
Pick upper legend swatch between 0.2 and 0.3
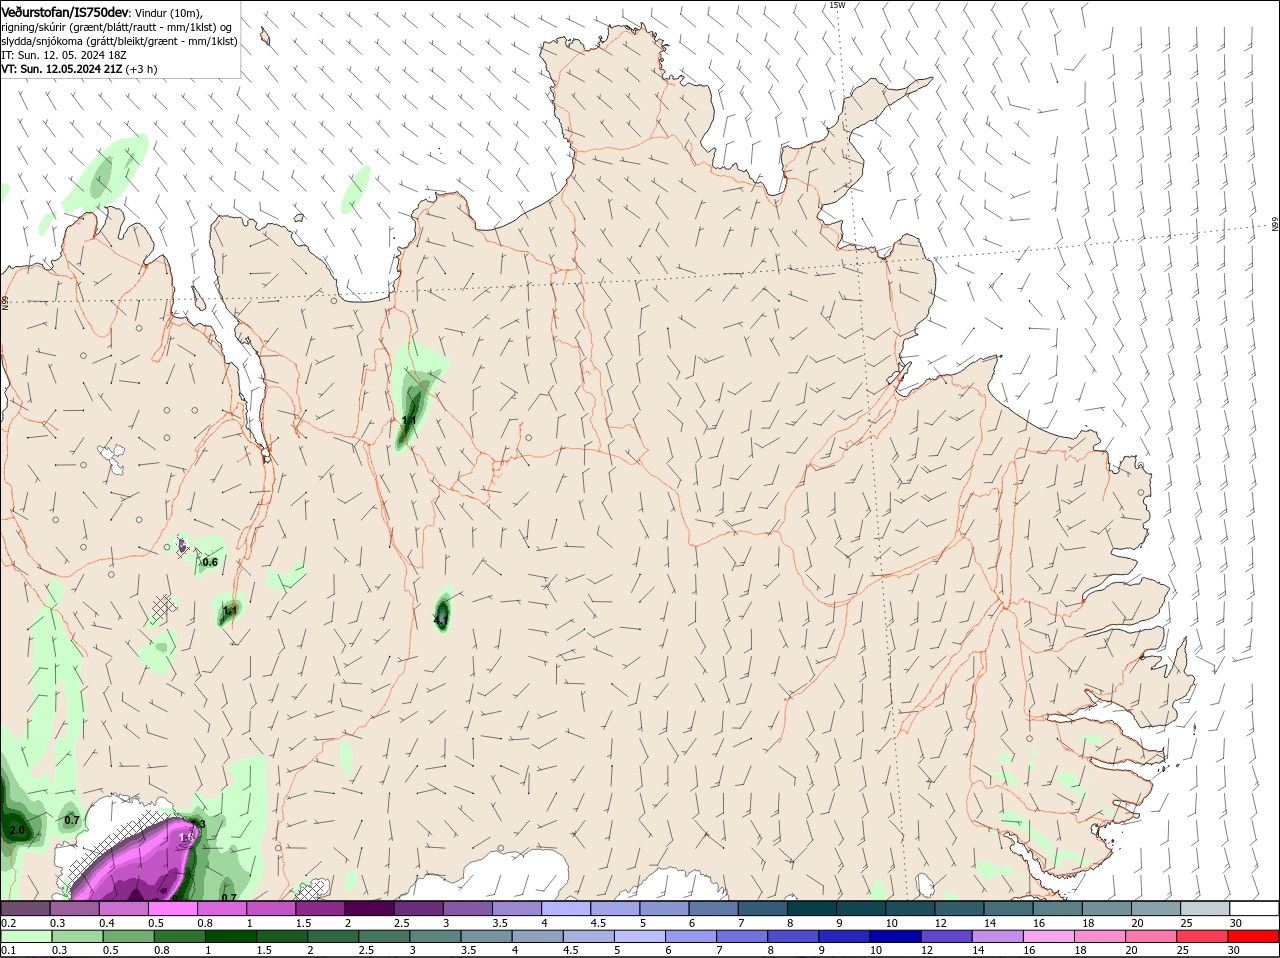point(25,908)
